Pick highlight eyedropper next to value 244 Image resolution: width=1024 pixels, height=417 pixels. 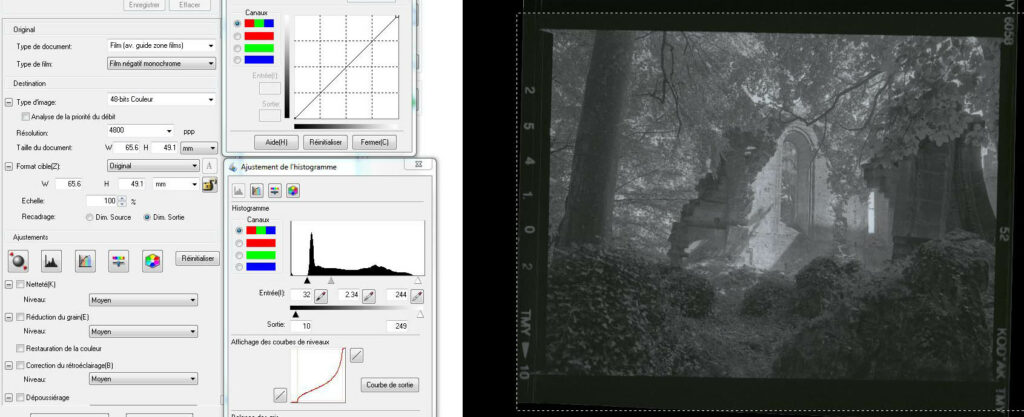[x=417, y=296]
